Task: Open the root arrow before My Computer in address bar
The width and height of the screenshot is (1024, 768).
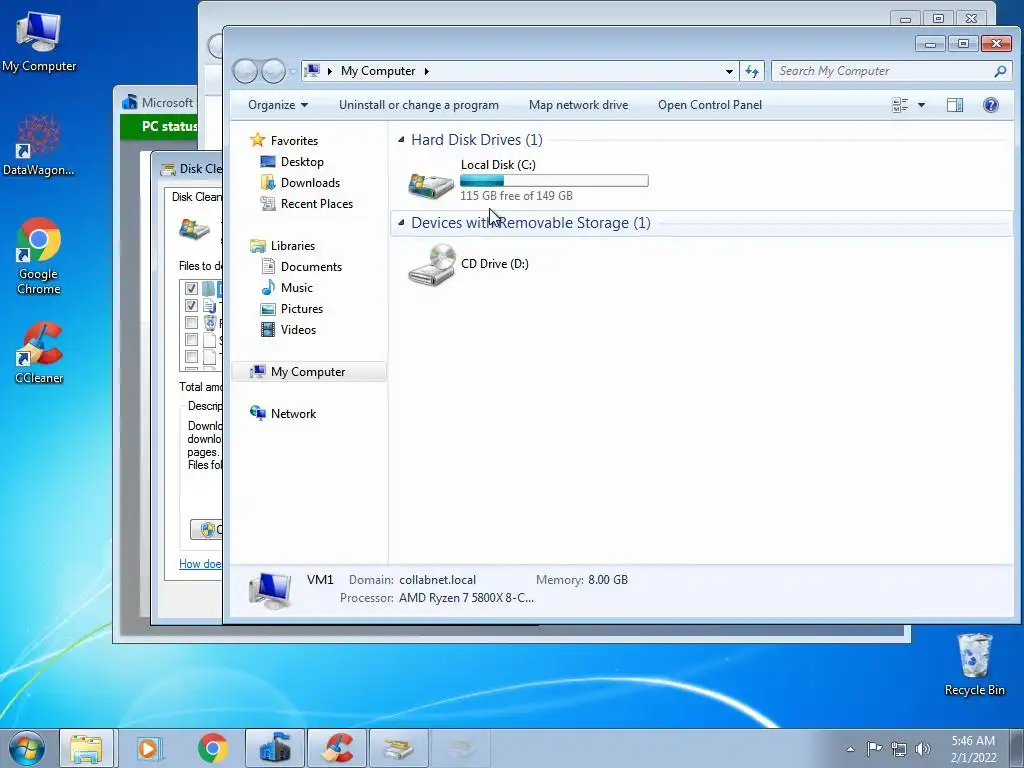Action: click(x=330, y=71)
